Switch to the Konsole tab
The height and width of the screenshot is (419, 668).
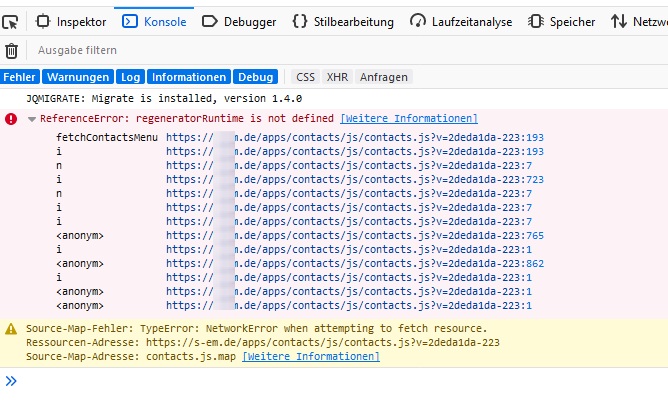pyautogui.click(x=154, y=22)
